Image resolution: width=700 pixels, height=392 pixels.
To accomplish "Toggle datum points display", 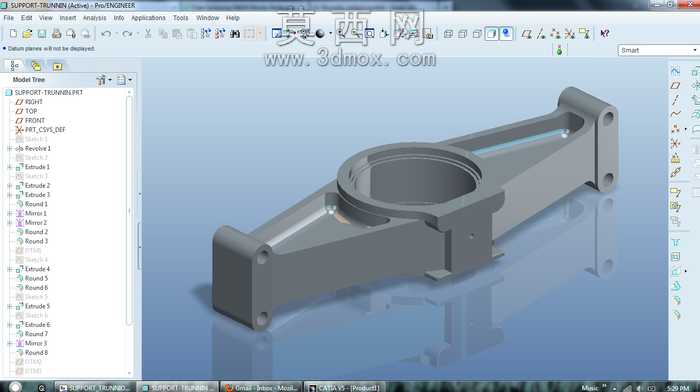I will pyautogui.click(x=555, y=33).
